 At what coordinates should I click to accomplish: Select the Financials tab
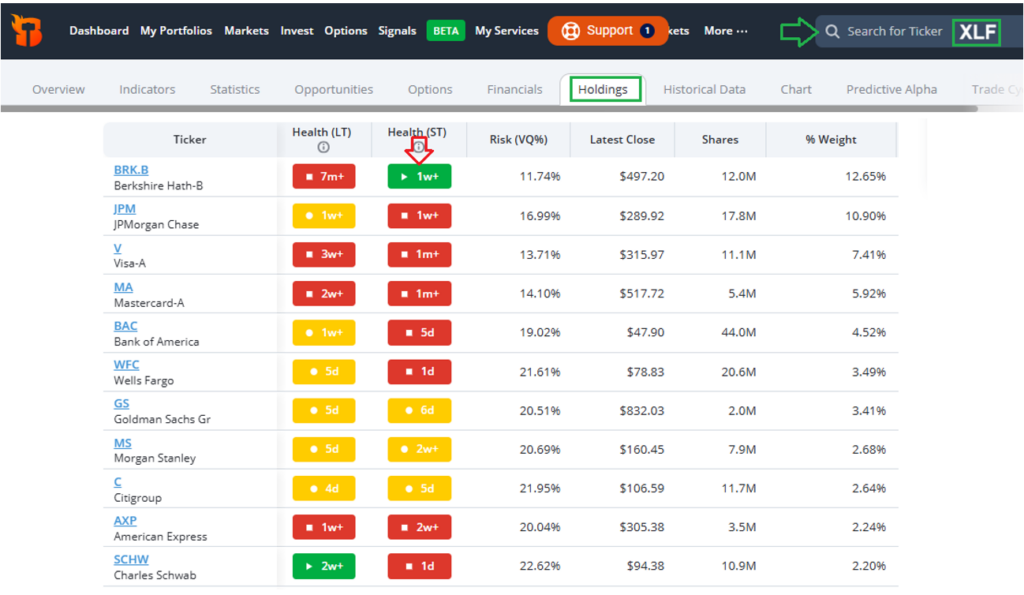point(514,89)
